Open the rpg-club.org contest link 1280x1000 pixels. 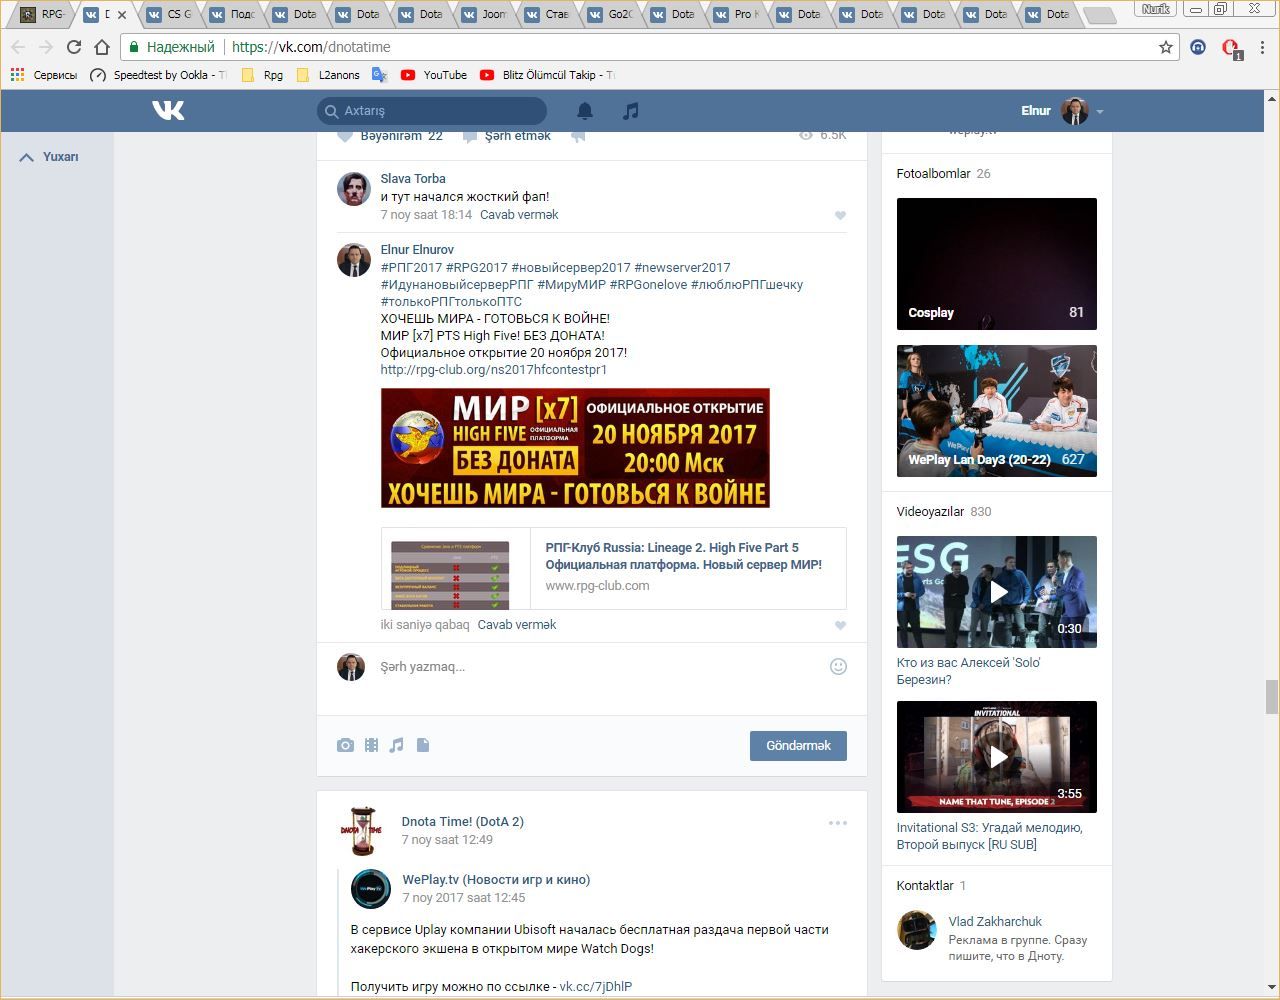493,370
